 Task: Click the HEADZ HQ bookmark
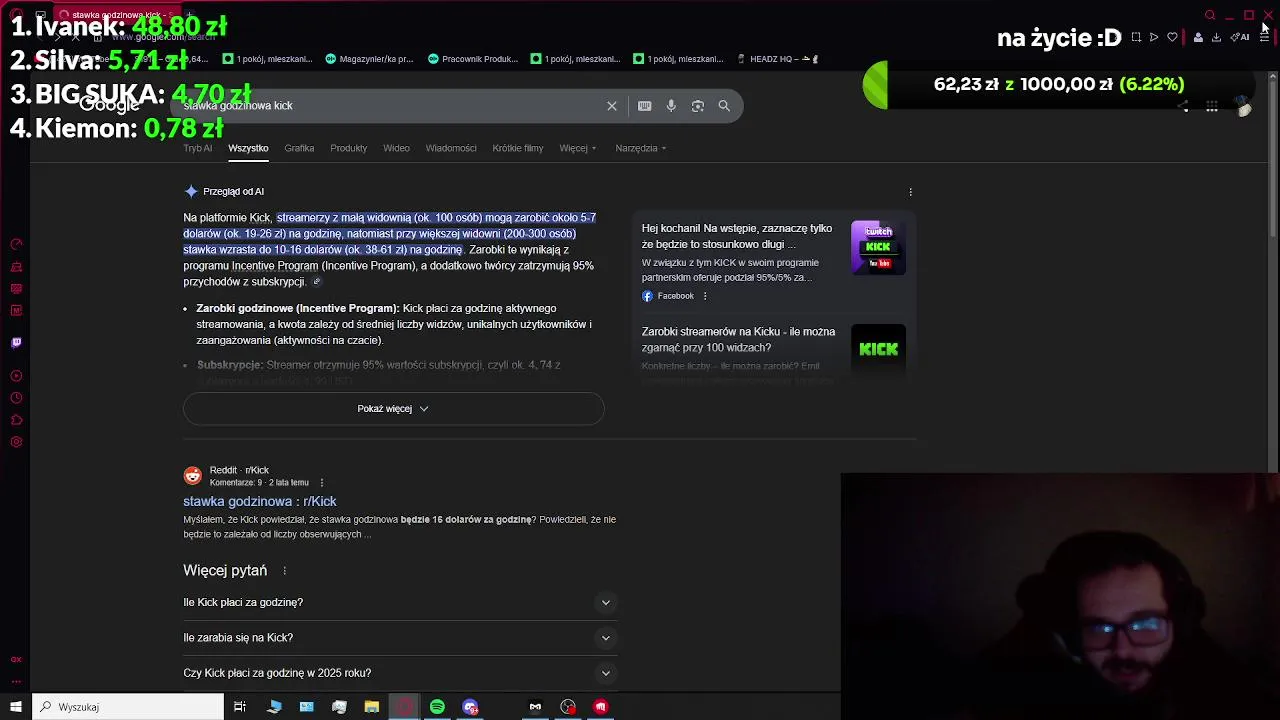[x=778, y=59]
